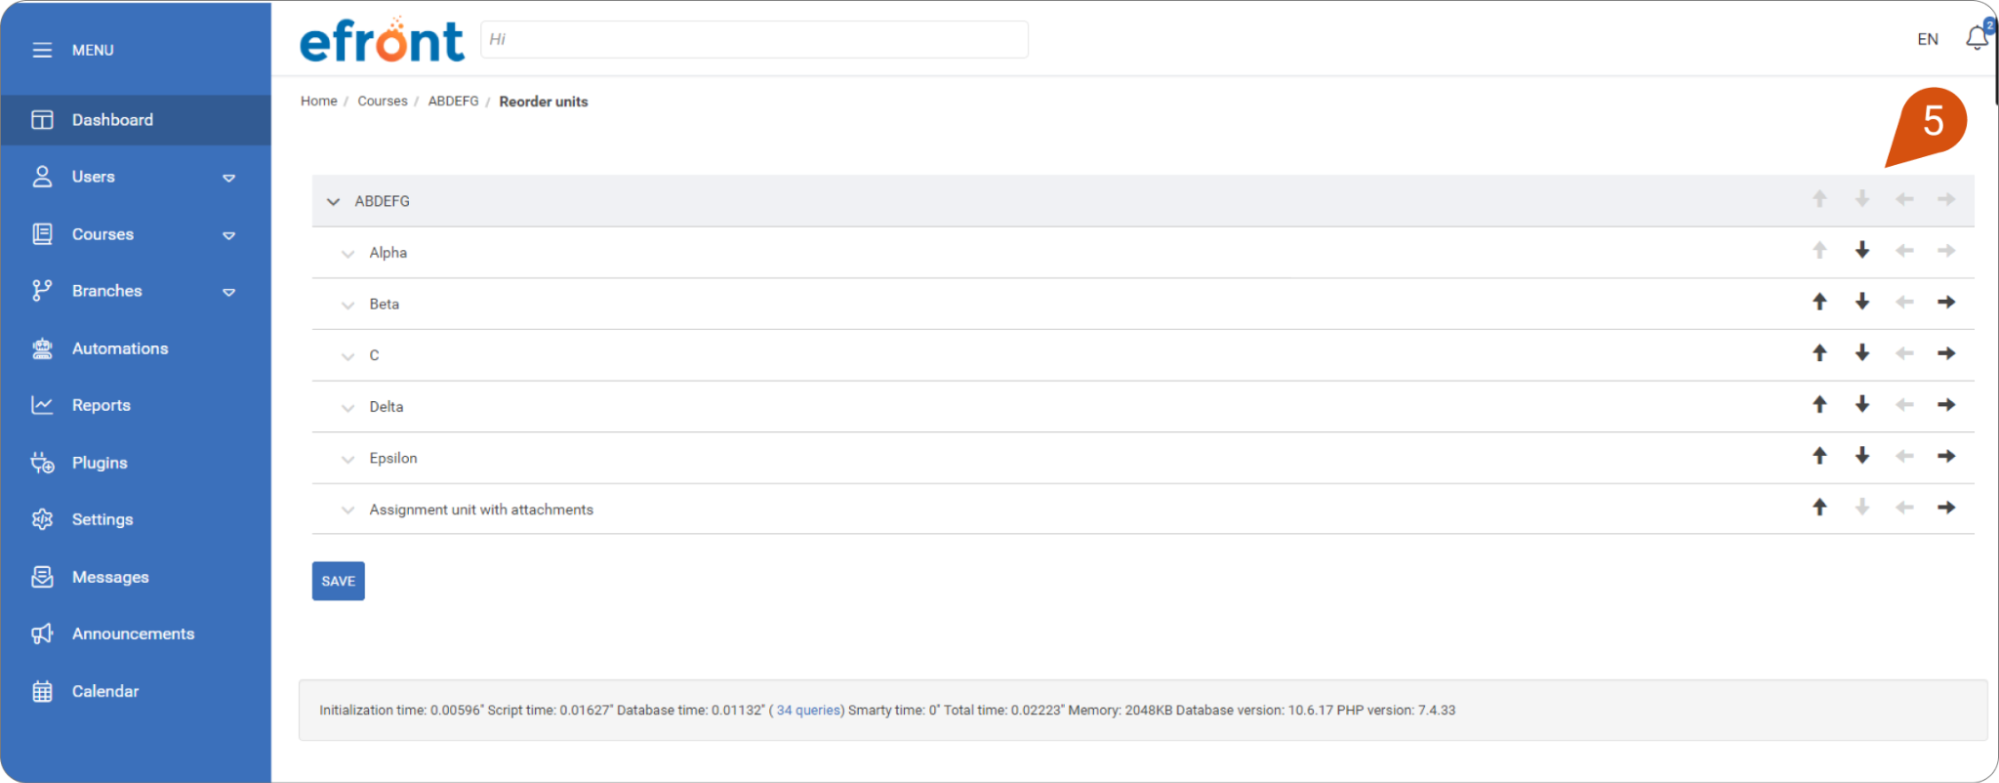Screen dimensions: 1999x783
Task: Move Delta unit down with arrow
Action: 1862,405
